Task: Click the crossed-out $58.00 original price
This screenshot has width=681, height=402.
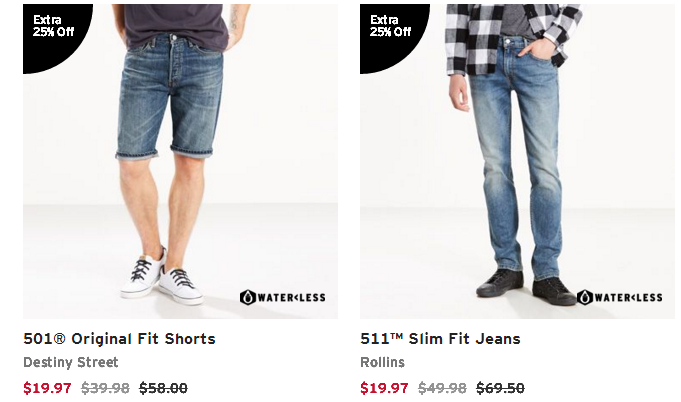Action: click(163, 388)
